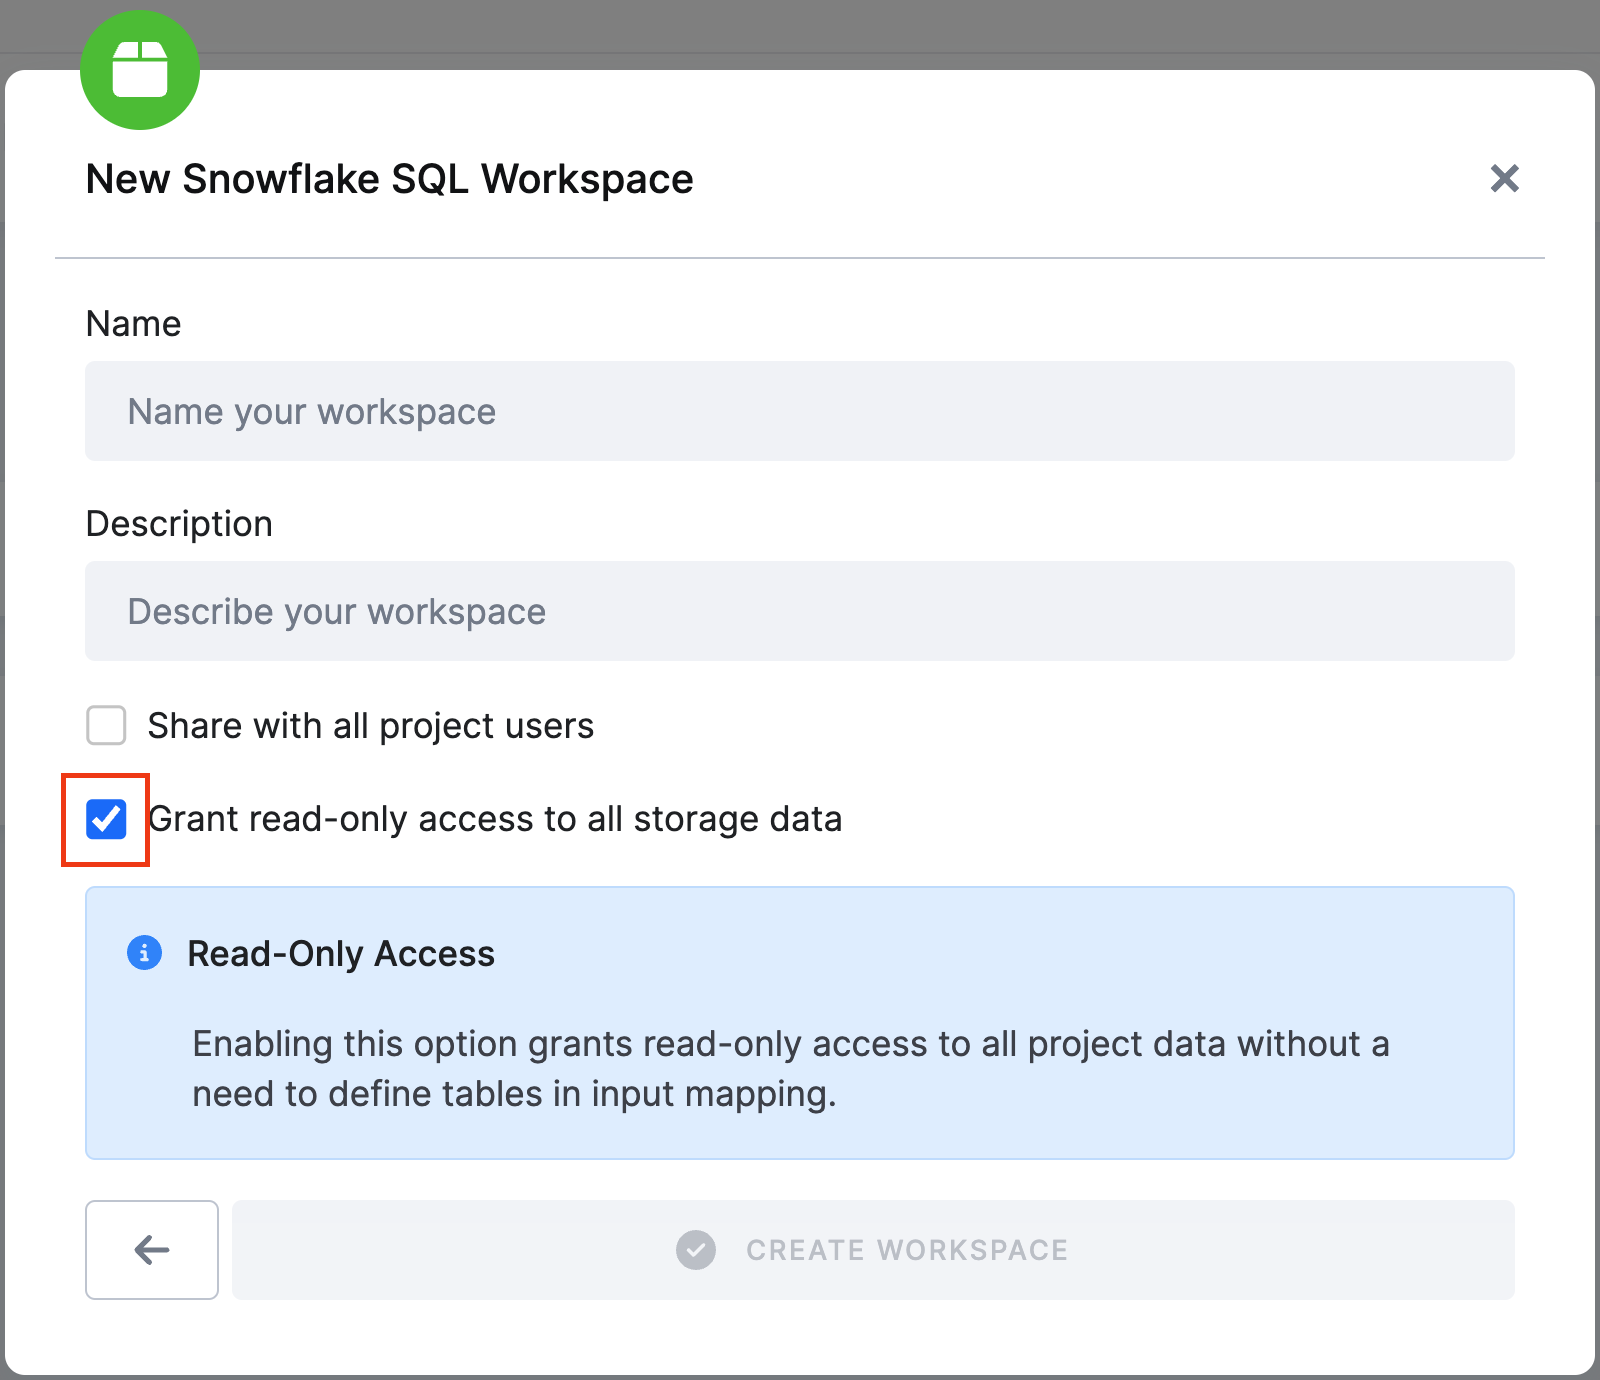Click the Name your workspace input field

click(x=800, y=411)
